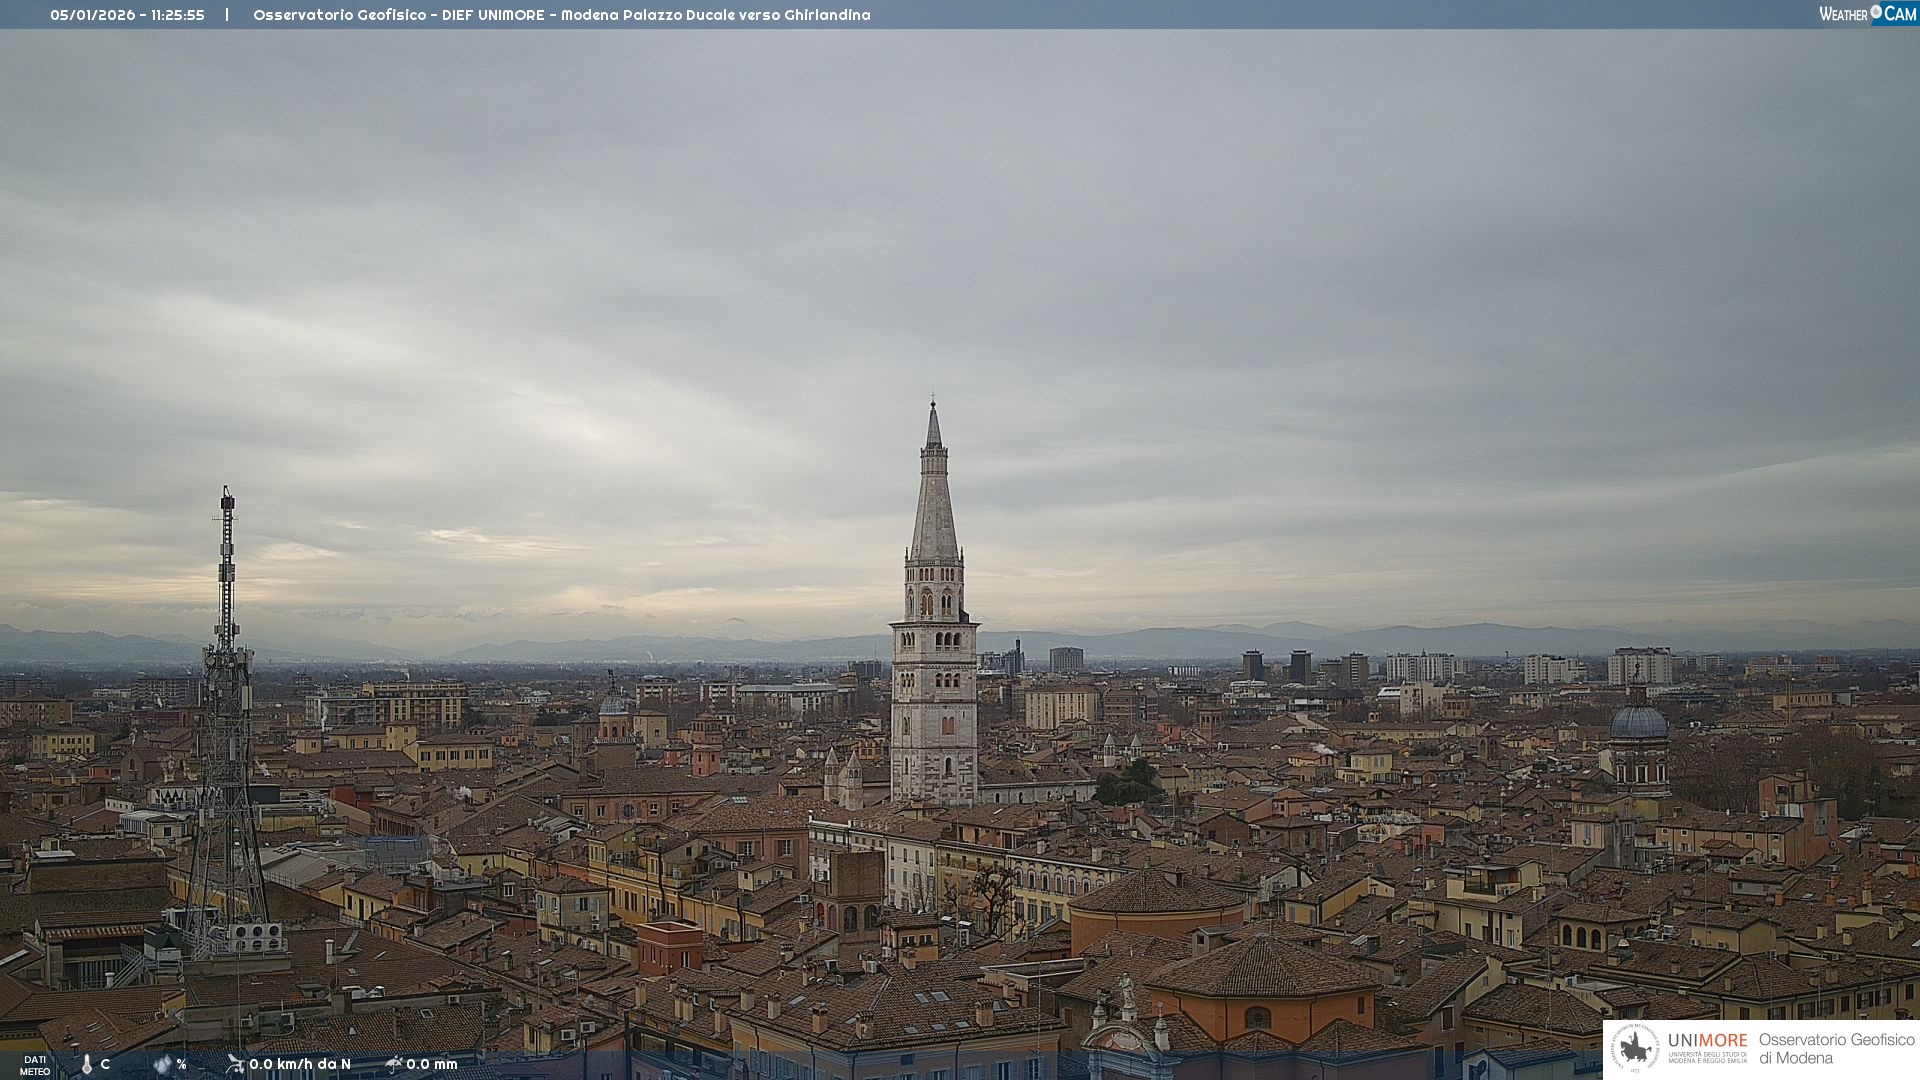
Task: Click the UNIMORE circular seal emblem
Action: tap(1635, 1049)
